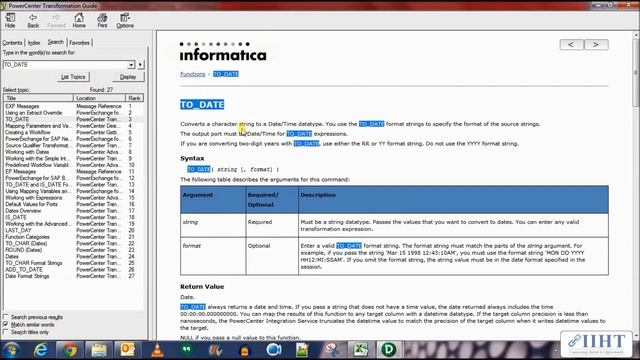Viewport: 640px width, 360px height.
Task: Open Google Chrome from the taskbar
Action: [x=69, y=350]
